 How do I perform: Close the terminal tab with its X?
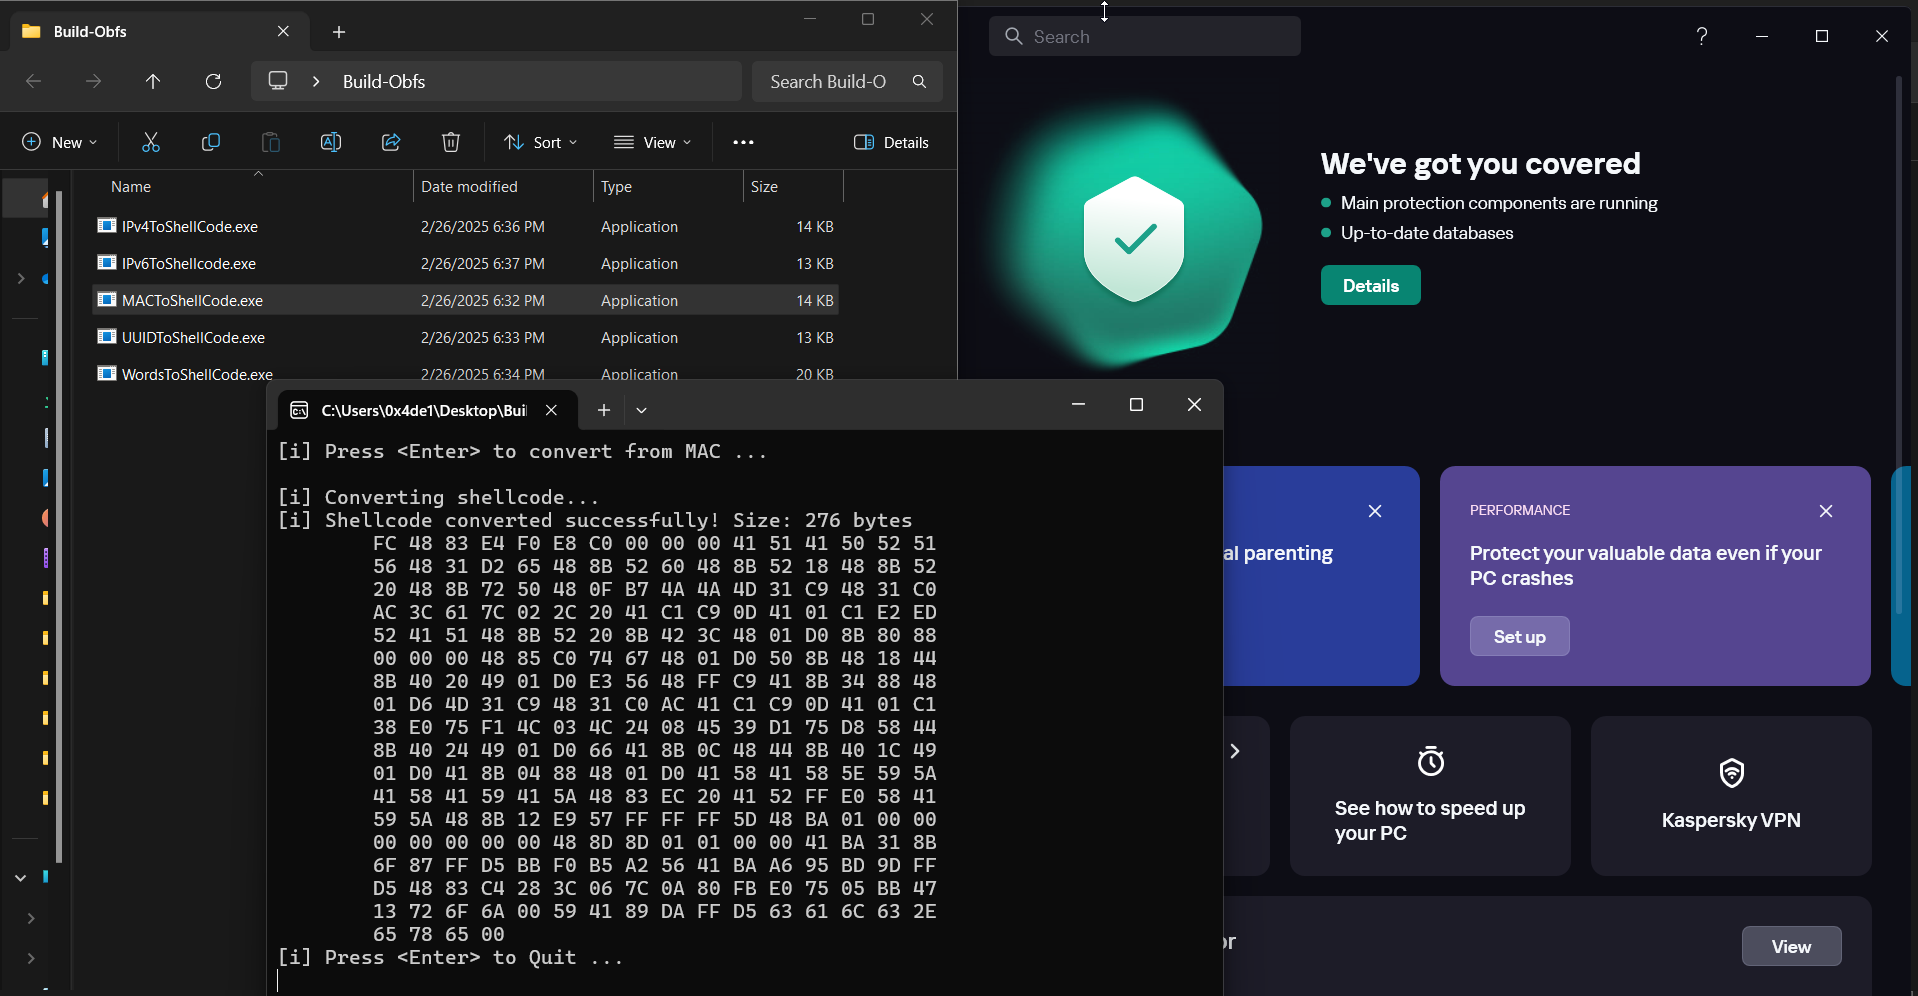551,410
